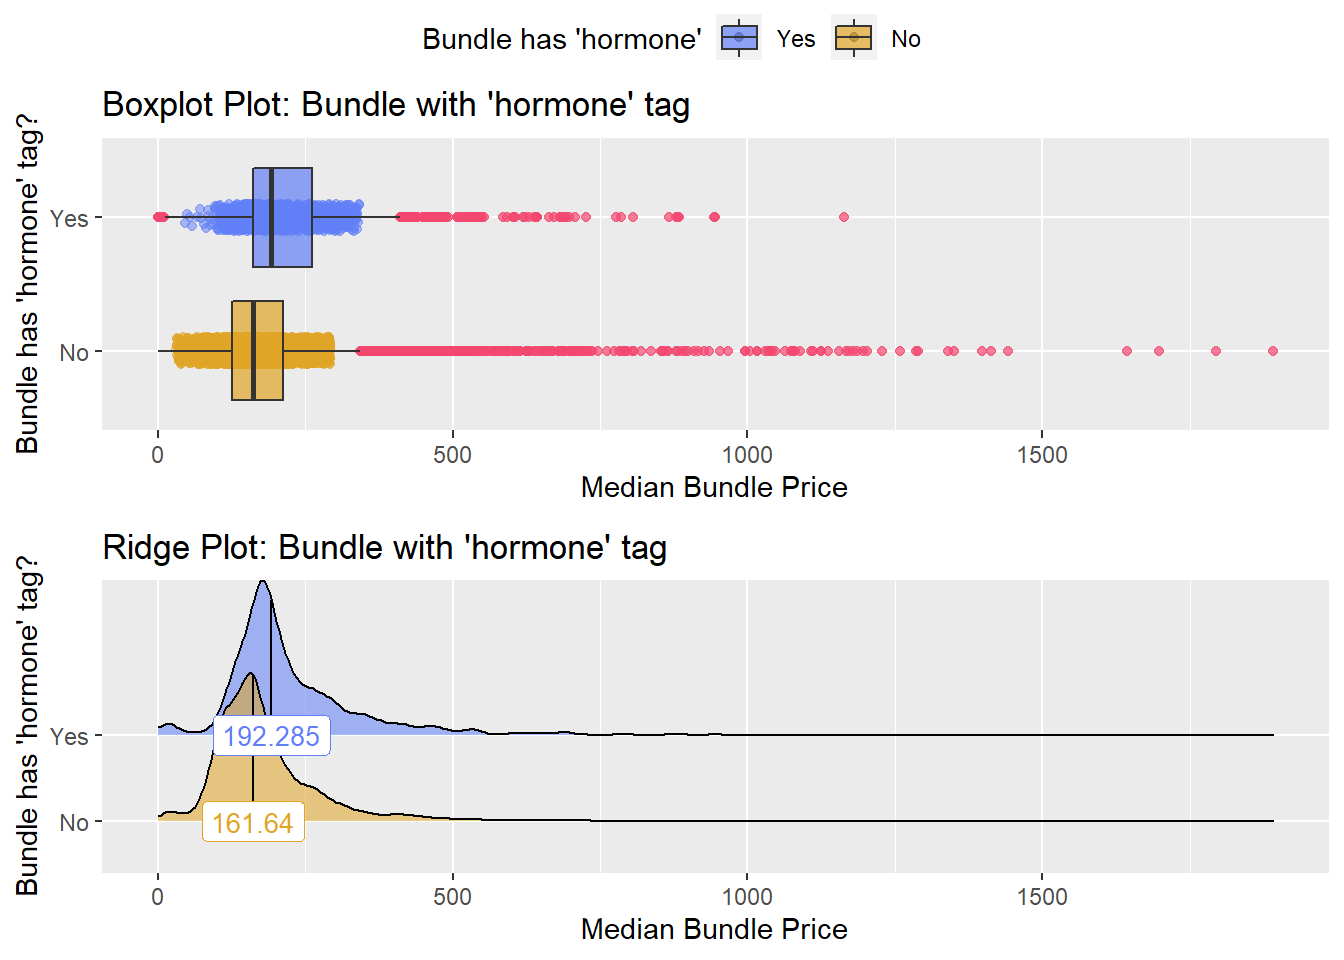Click the legend title "Bundle has 'hormone'"

point(561,39)
